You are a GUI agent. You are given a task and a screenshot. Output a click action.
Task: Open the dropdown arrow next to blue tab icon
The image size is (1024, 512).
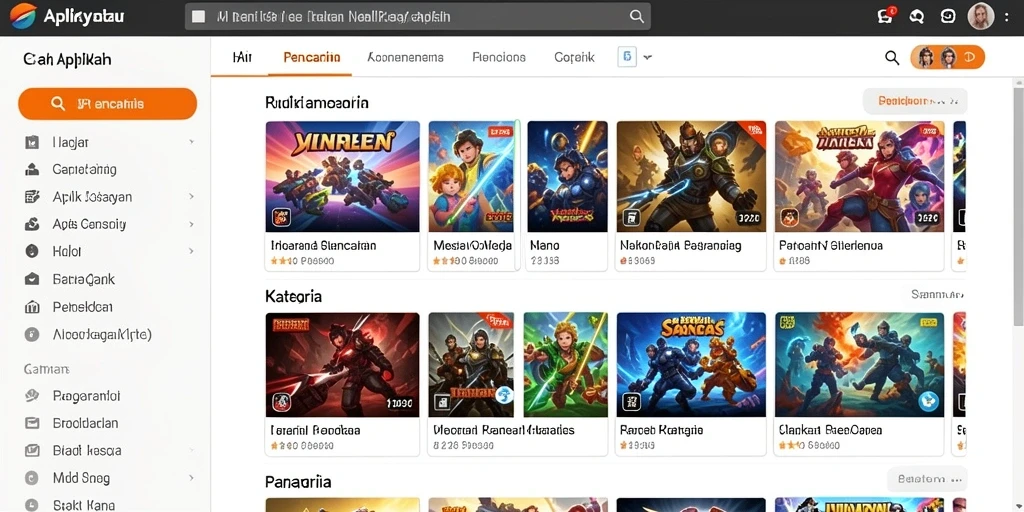(647, 57)
